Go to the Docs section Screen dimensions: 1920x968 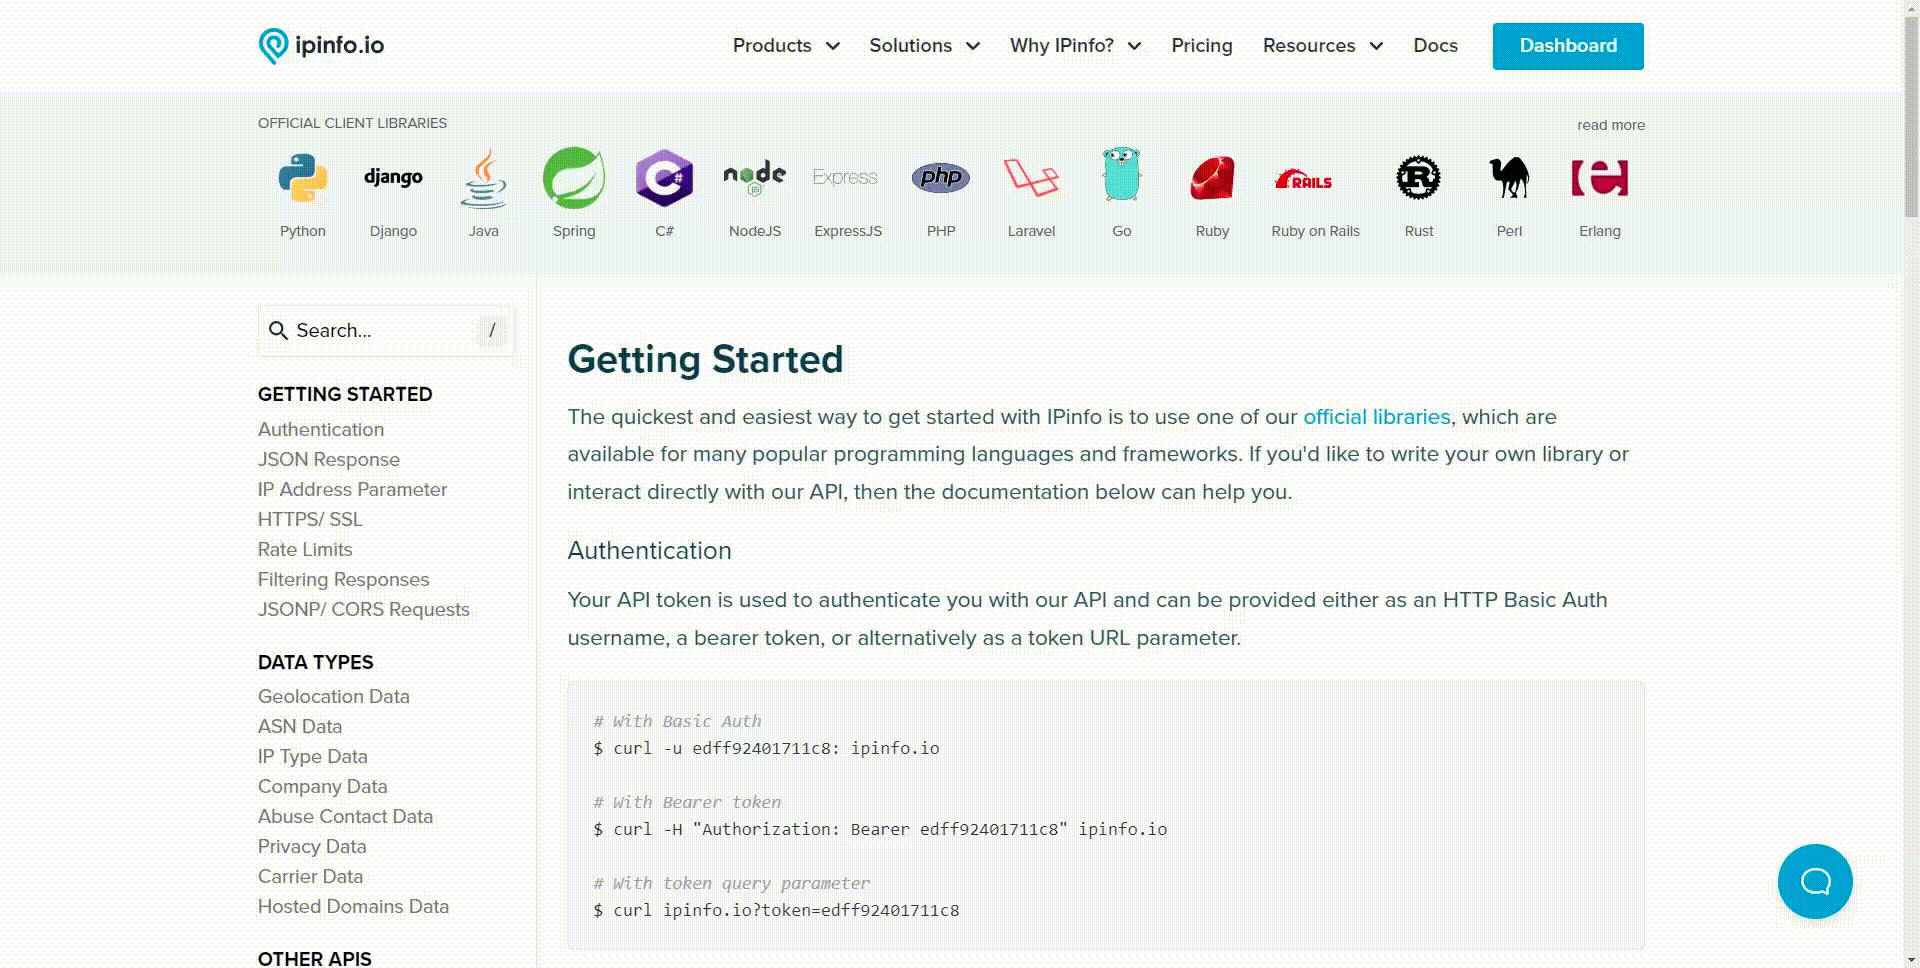point(1435,45)
